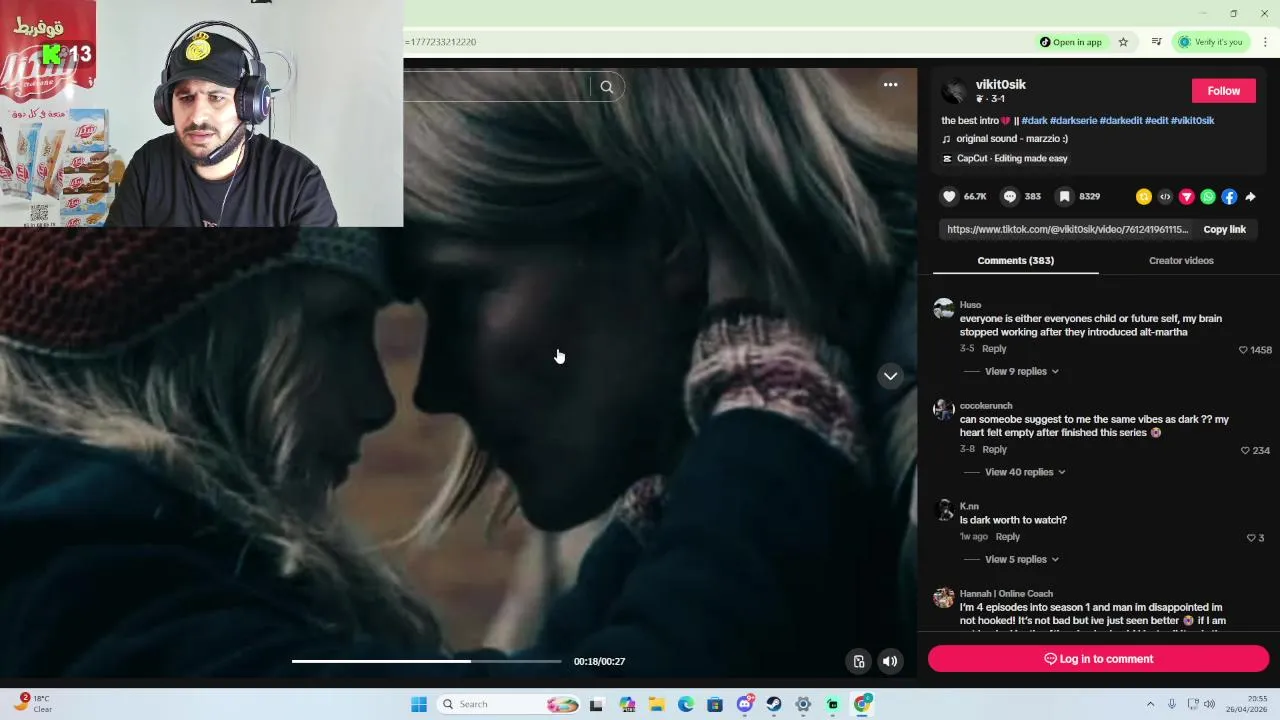Open the browser three-dot menu
Image resolution: width=1280 pixels, height=720 pixels.
click(x=1265, y=42)
